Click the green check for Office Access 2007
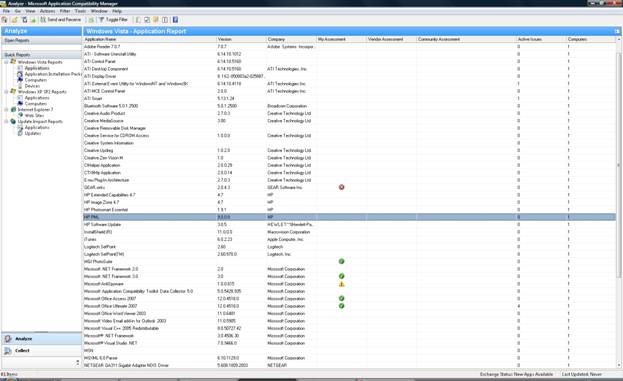623x381 pixels. click(x=341, y=298)
